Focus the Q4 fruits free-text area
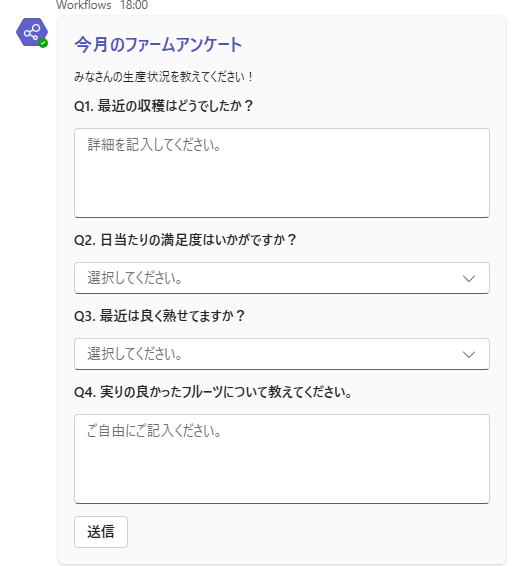Image resolution: width=513 pixels, height=566 pixels. 282,459
